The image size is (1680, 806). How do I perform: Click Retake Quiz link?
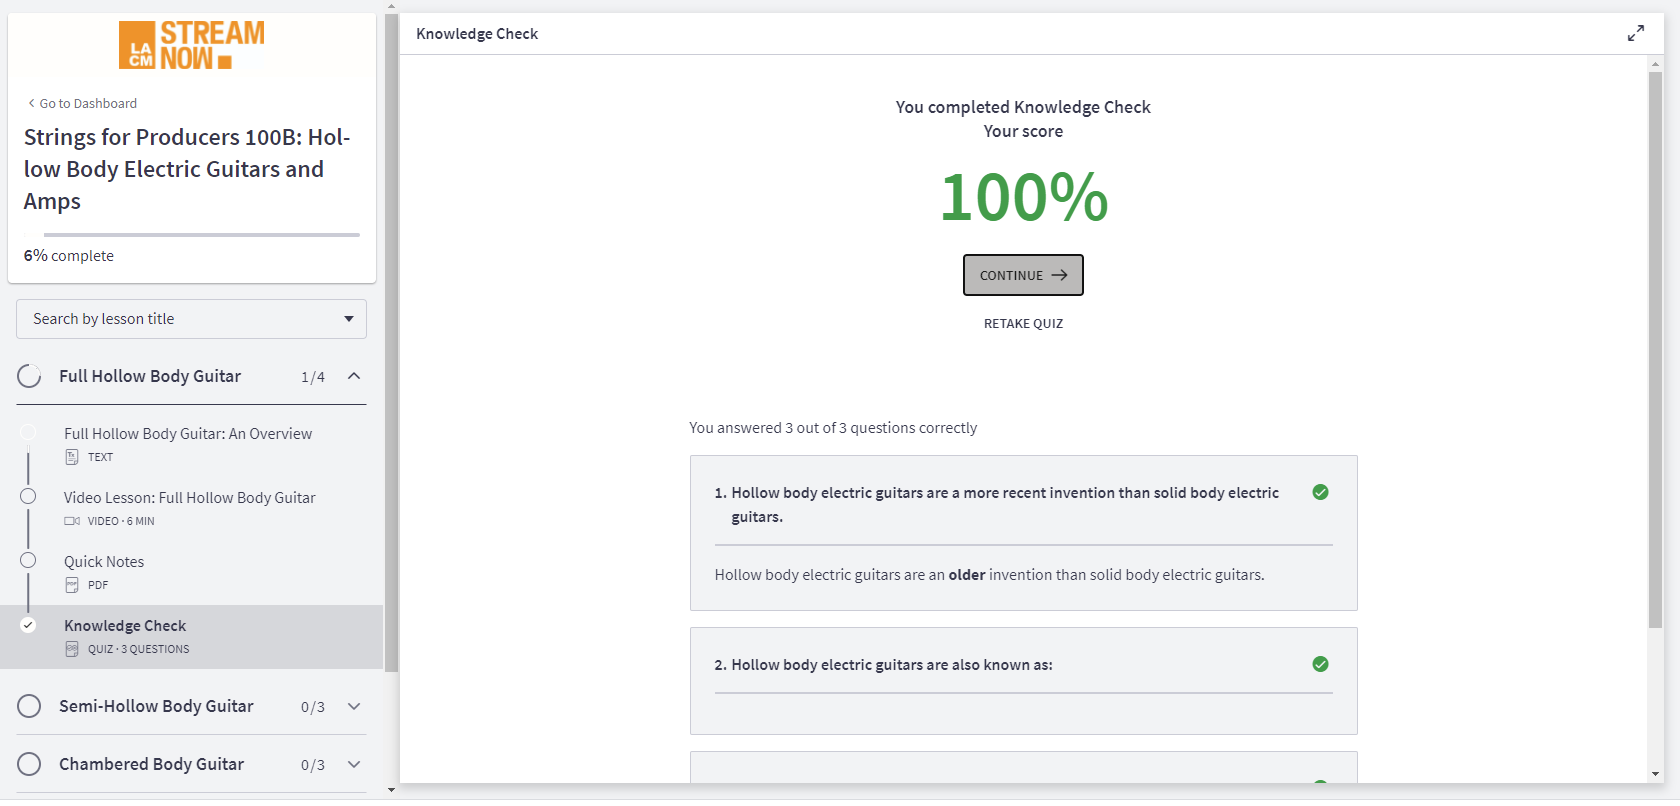pyautogui.click(x=1023, y=323)
